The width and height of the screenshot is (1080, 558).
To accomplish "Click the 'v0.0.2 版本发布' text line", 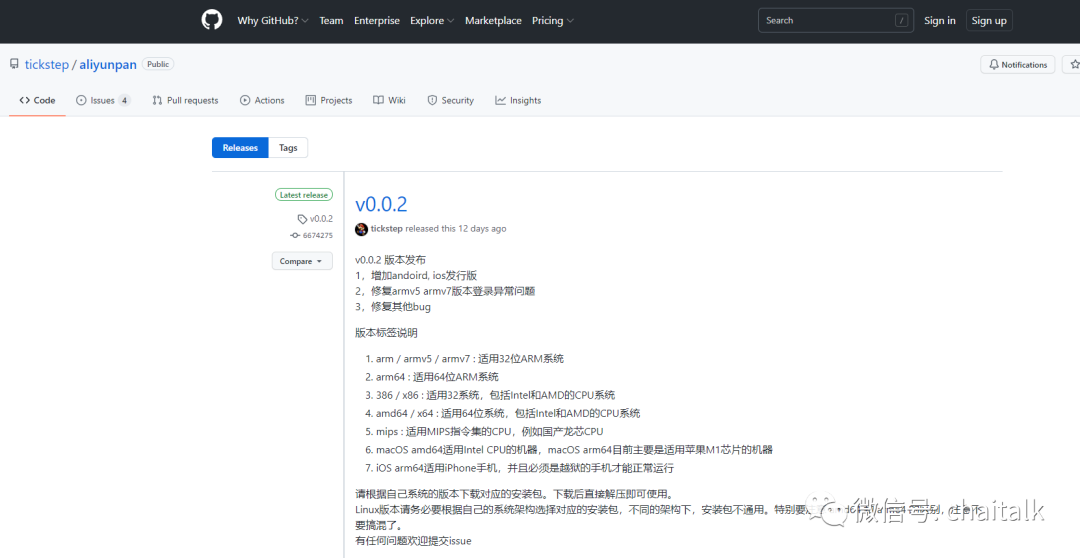I will pyautogui.click(x=391, y=260).
